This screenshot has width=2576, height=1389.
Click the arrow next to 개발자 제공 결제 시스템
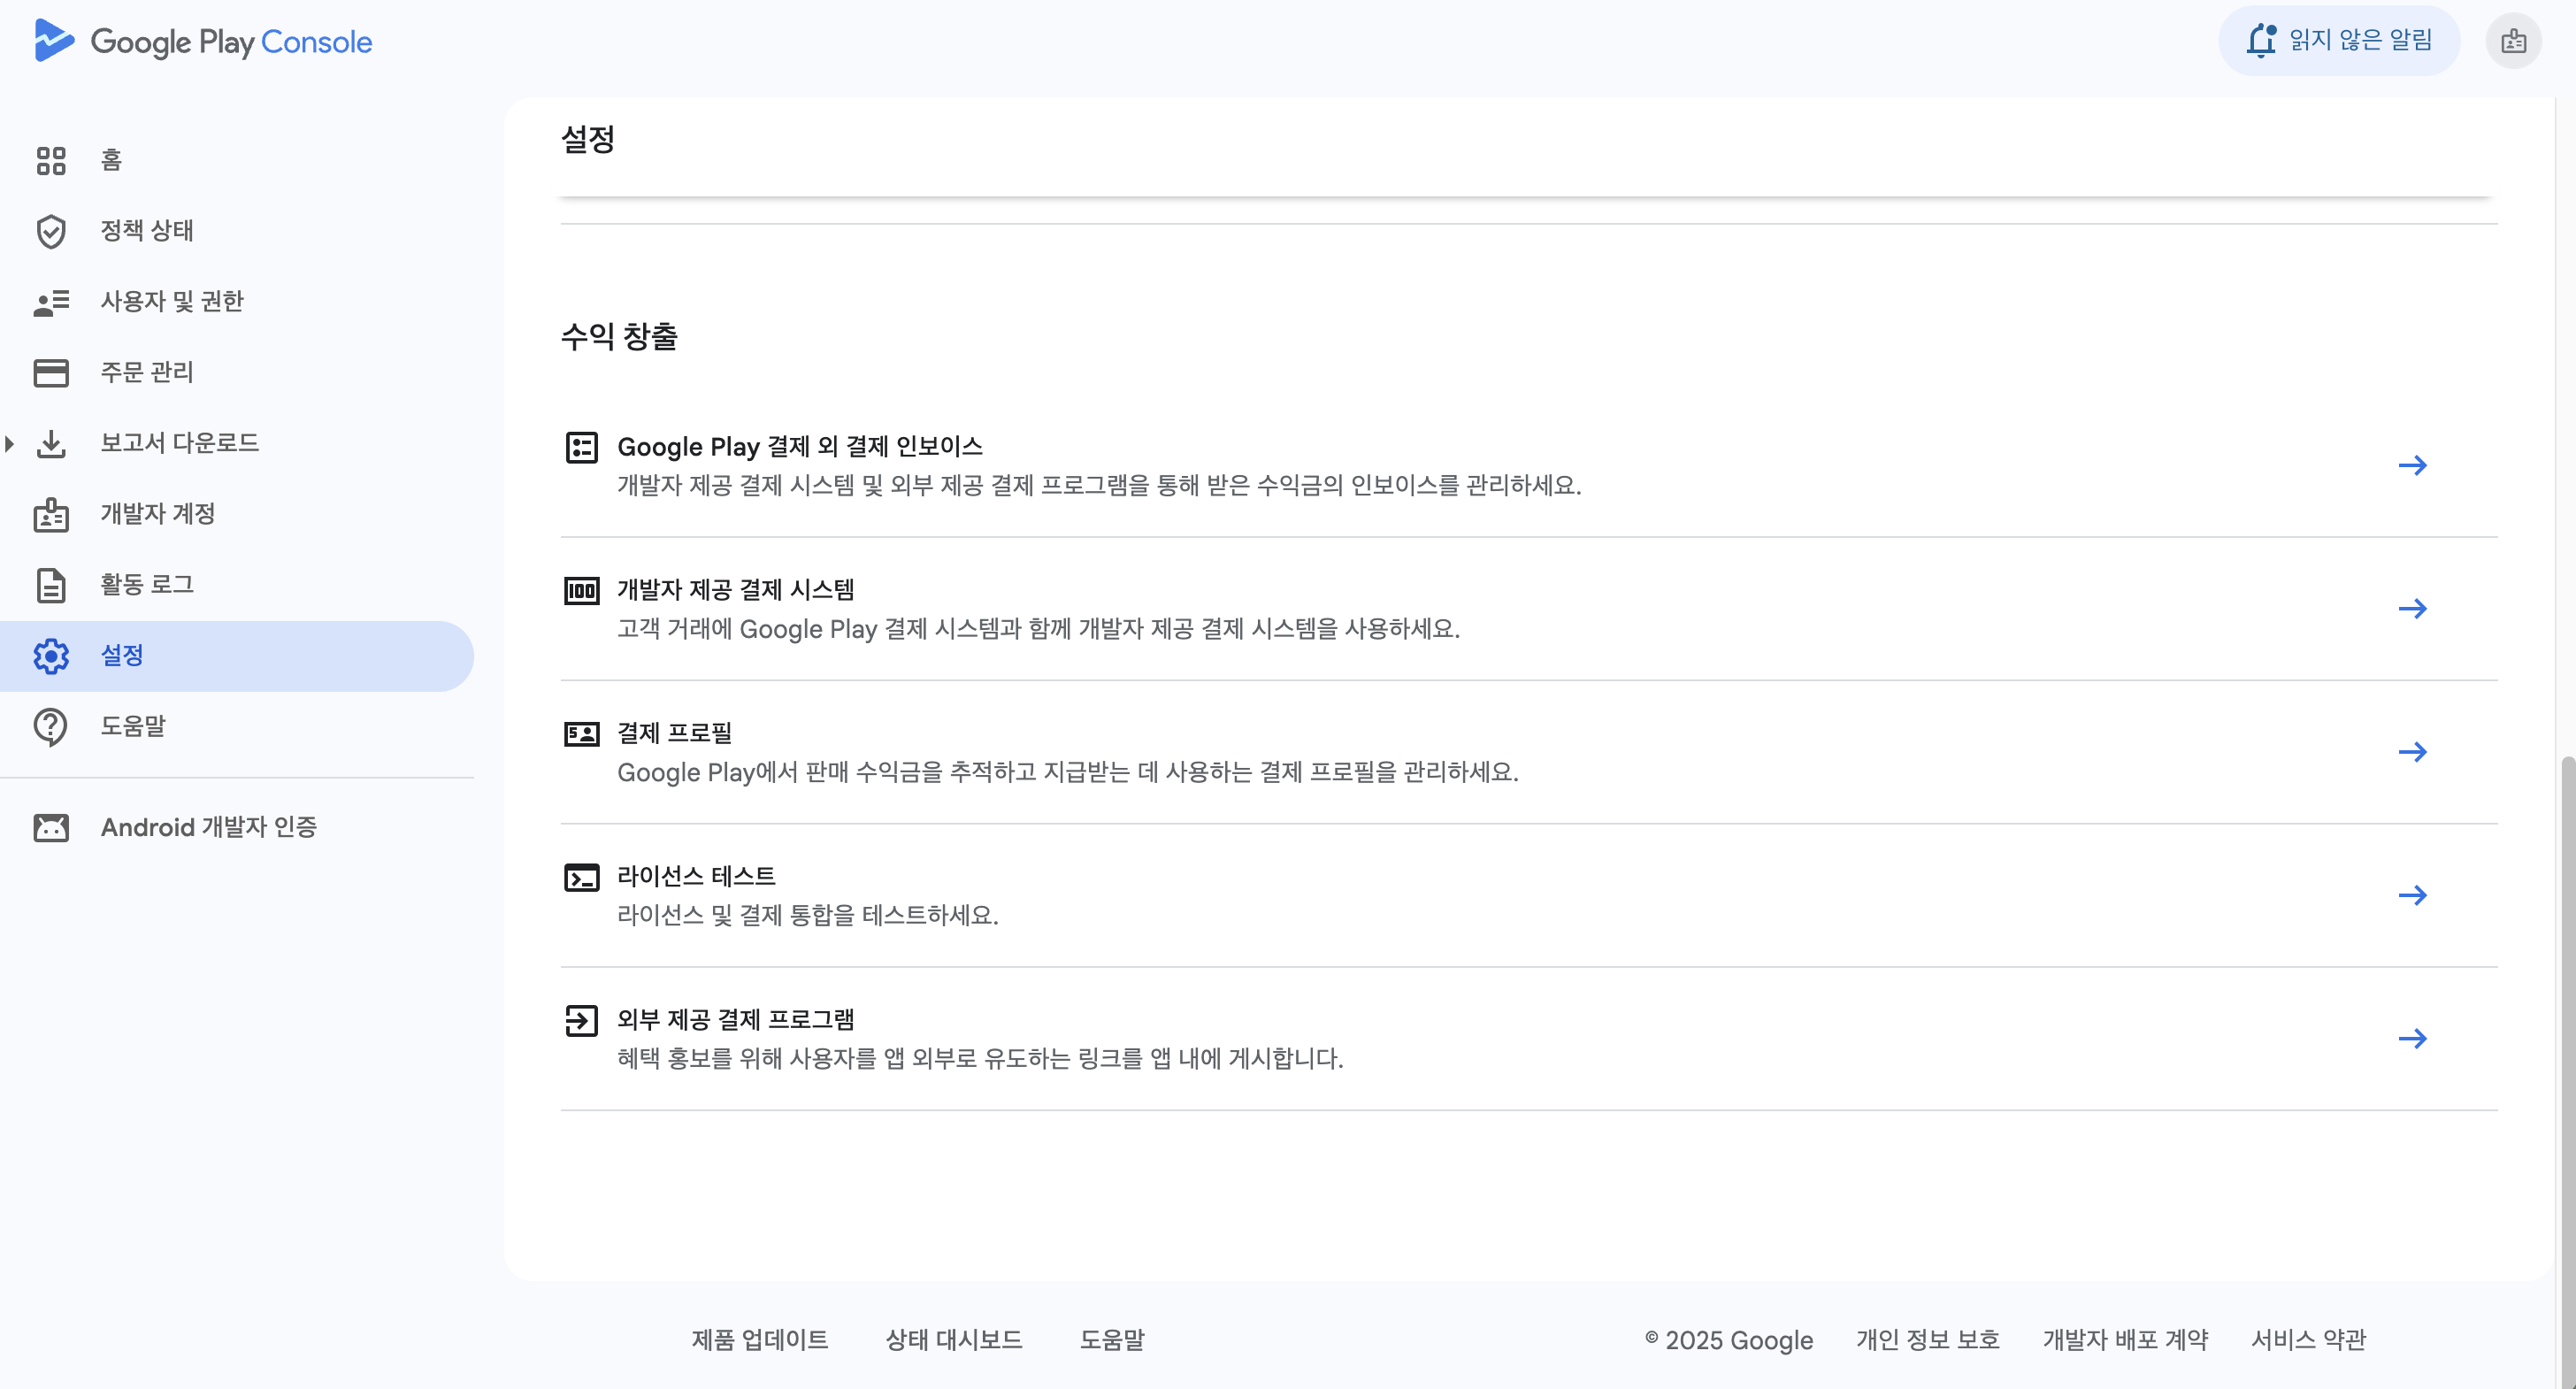(2412, 608)
